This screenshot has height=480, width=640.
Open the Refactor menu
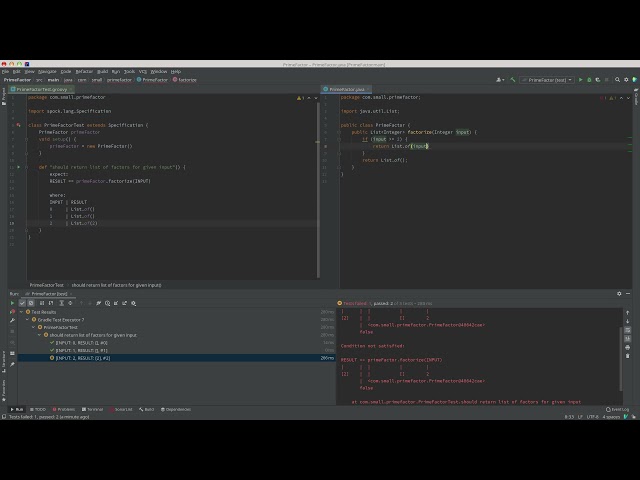84,71
